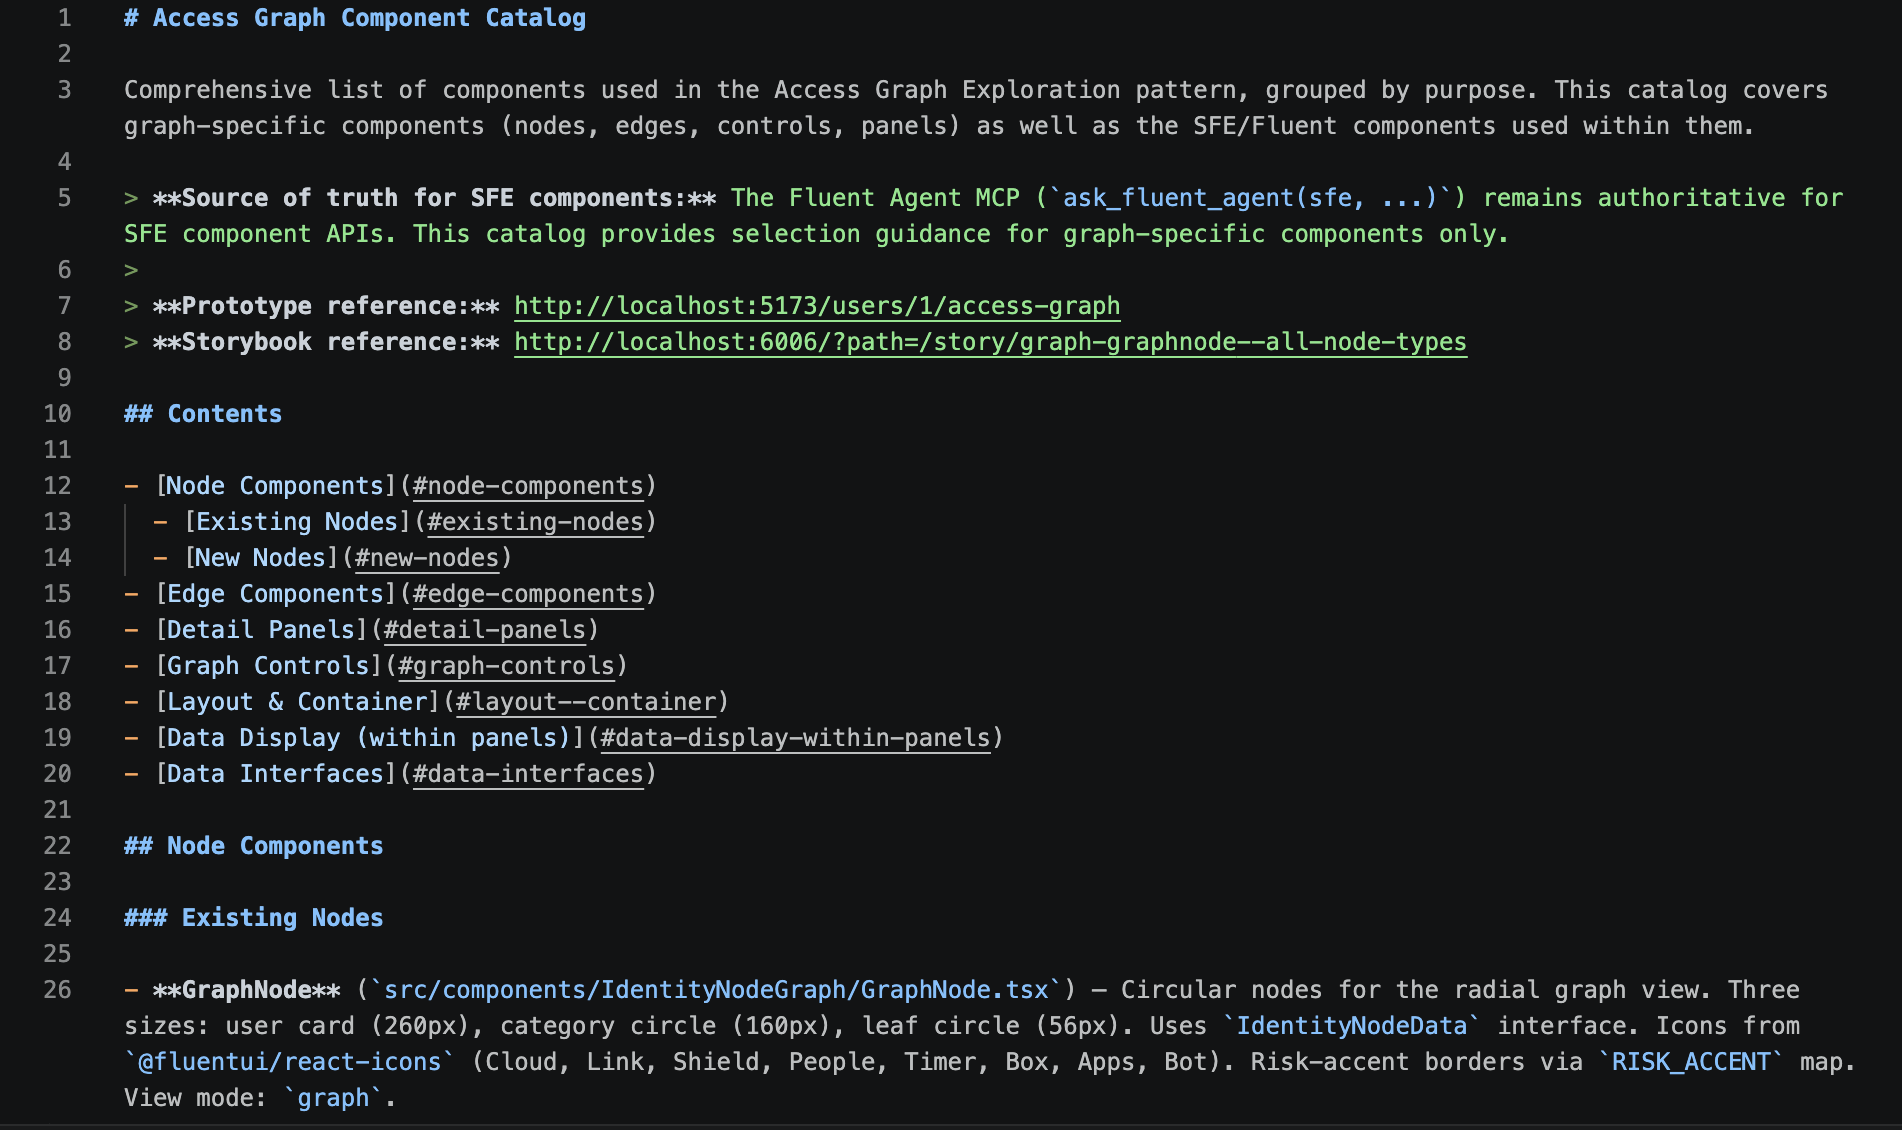Click the '[New Nodes]' link text
This screenshot has height=1130, width=1902.
tap(262, 558)
